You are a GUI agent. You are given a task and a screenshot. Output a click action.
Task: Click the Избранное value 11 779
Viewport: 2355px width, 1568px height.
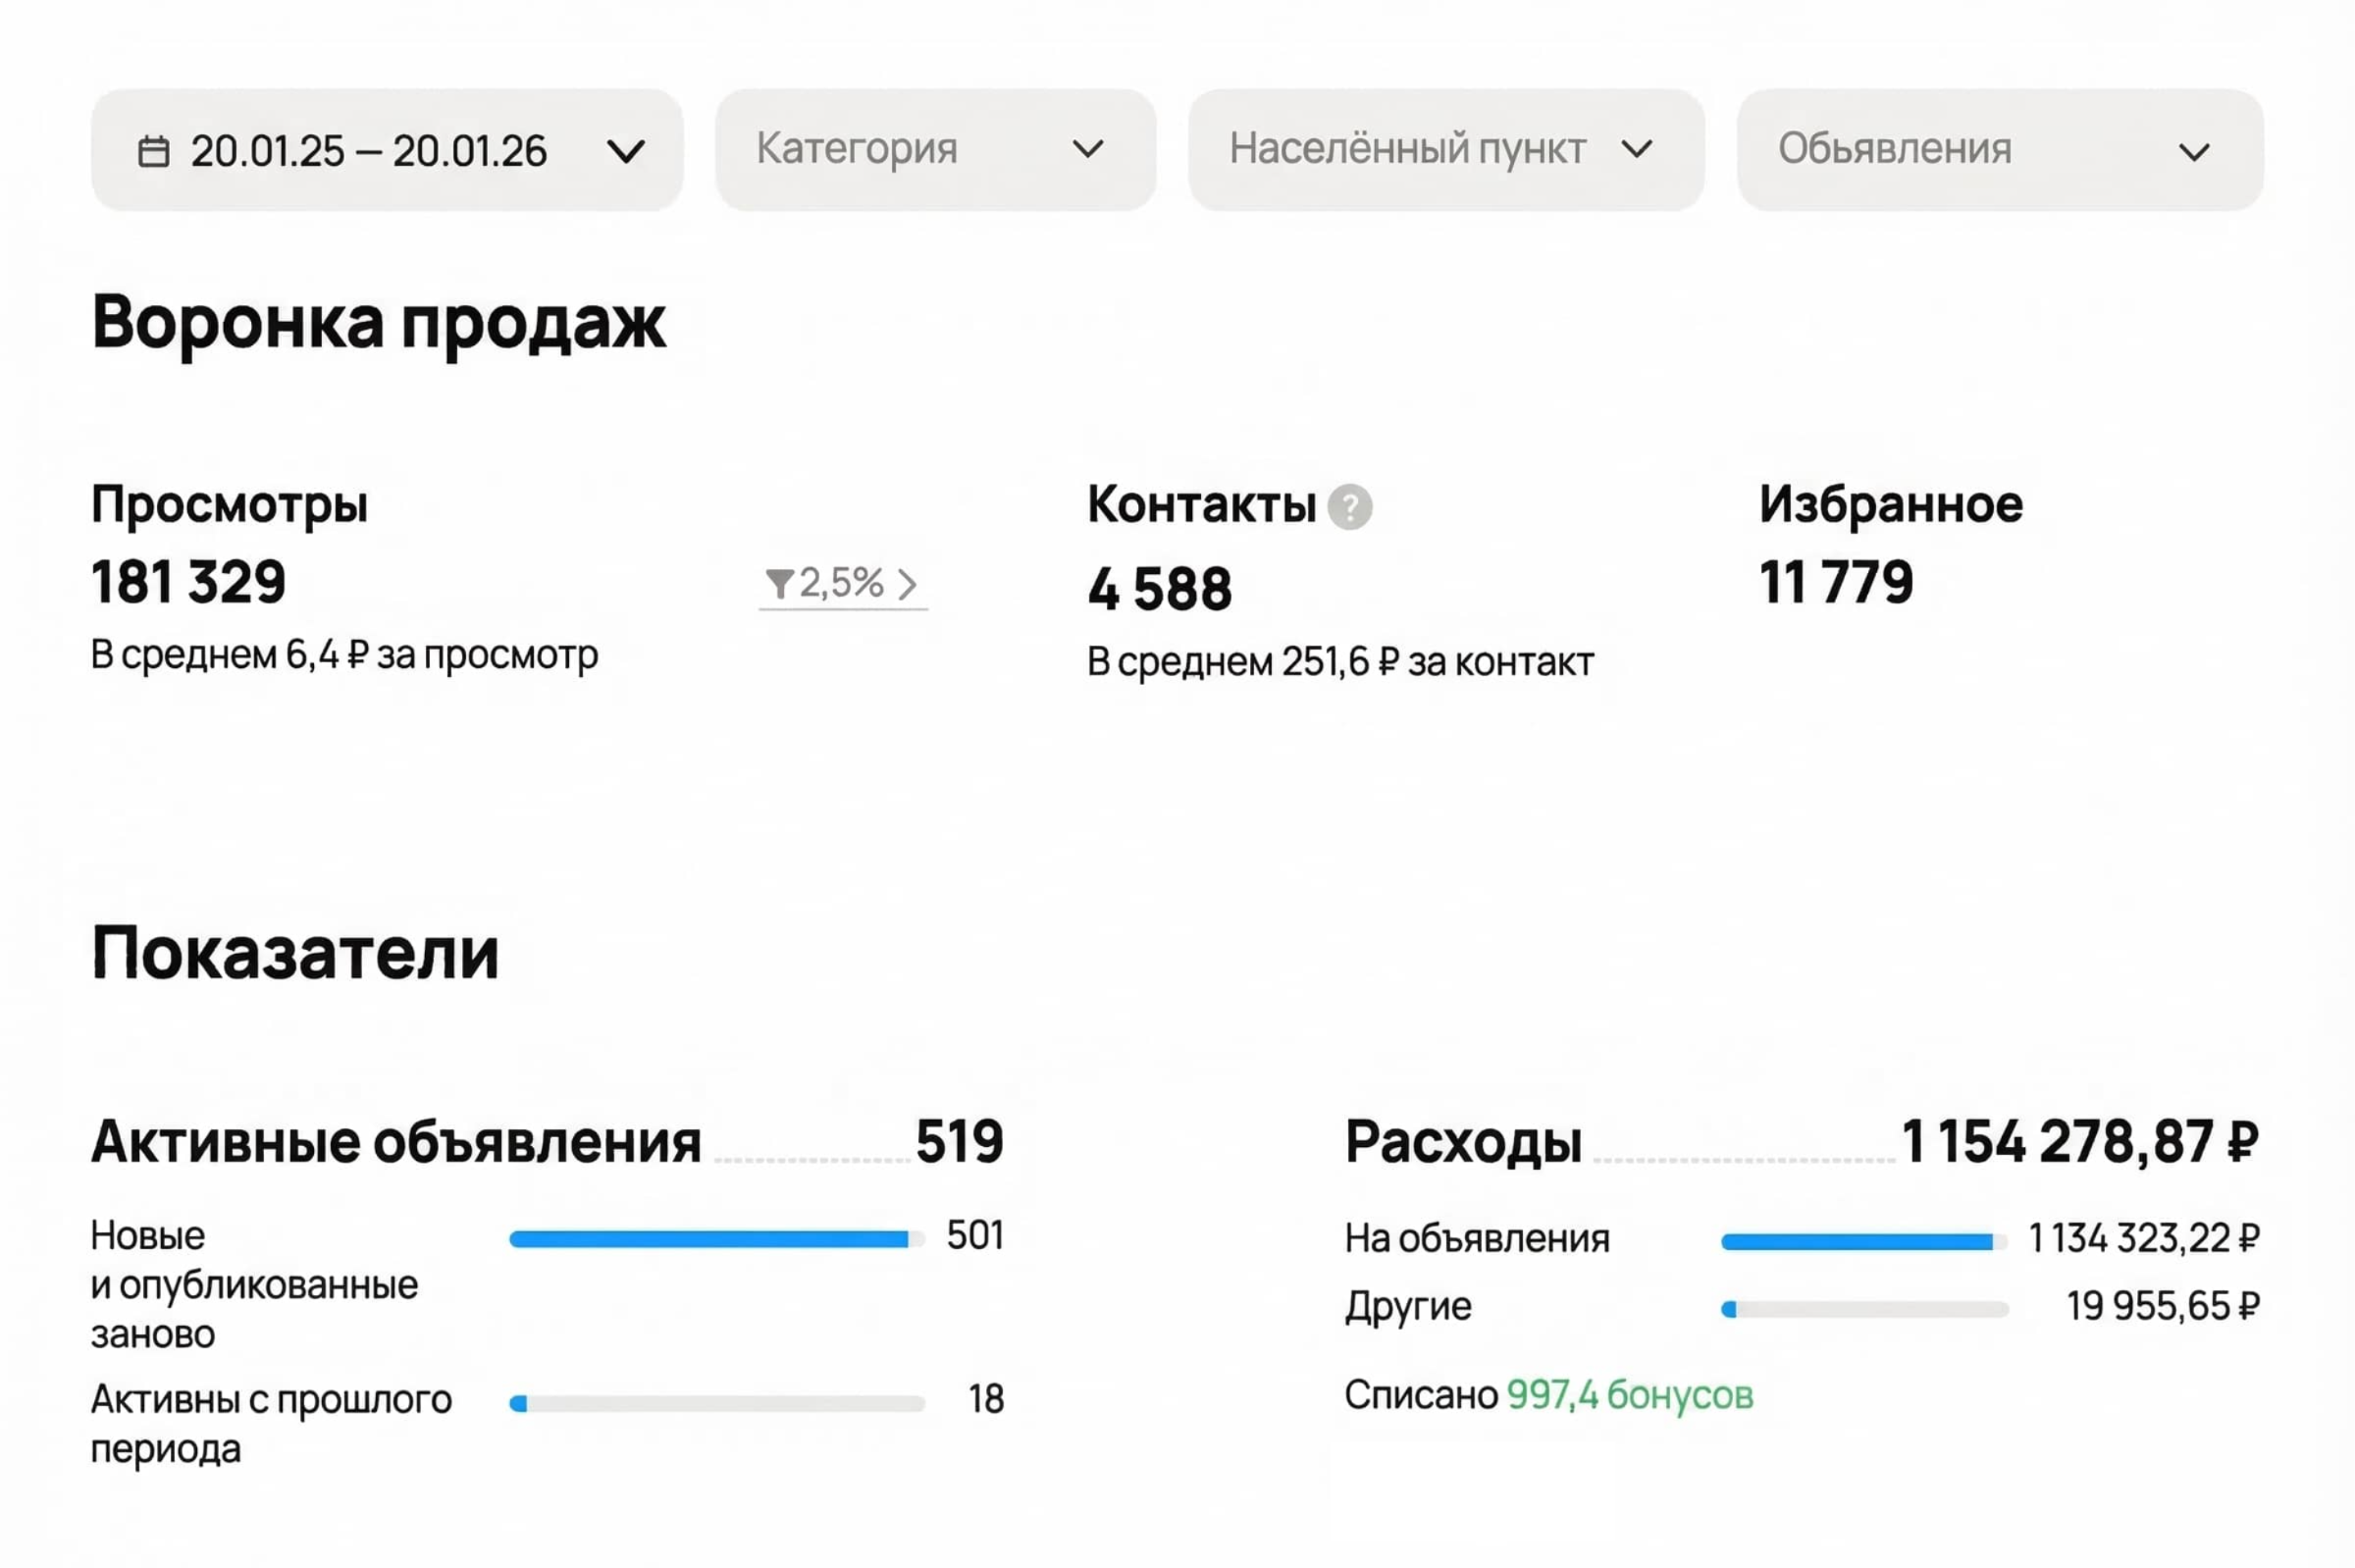[x=1835, y=582]
